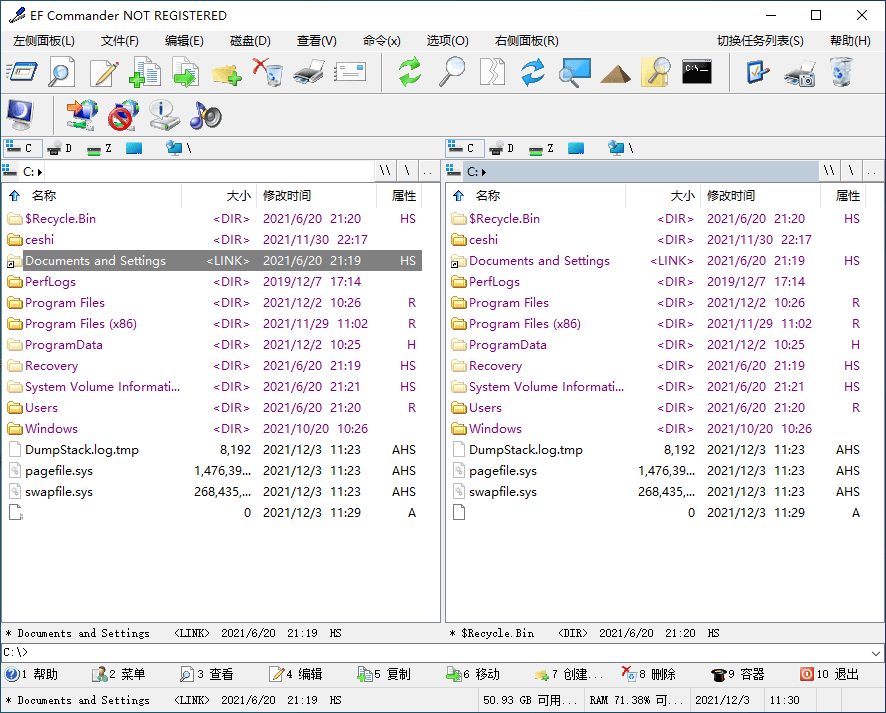Screen dimensions: 886x713
Task: Click the printer icon in the toolbar
Action: pos(309,72)
